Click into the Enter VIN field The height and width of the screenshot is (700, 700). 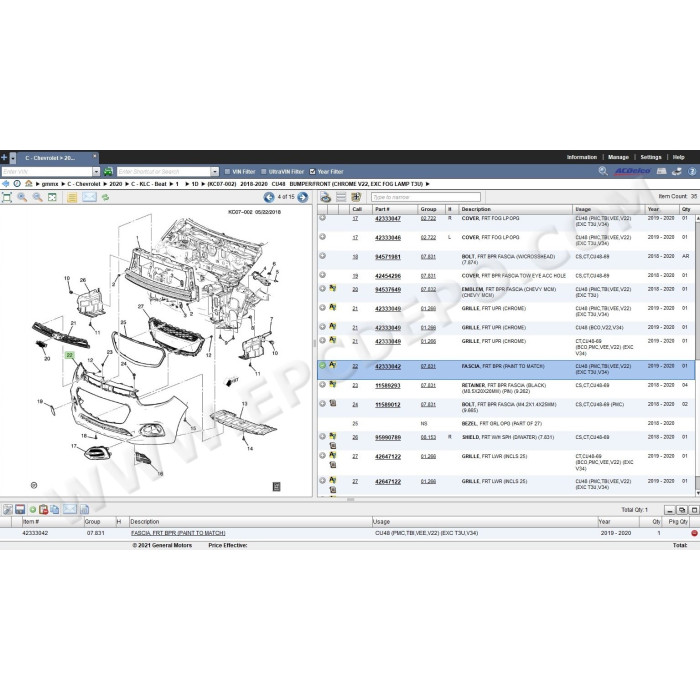tap(46, 172)
